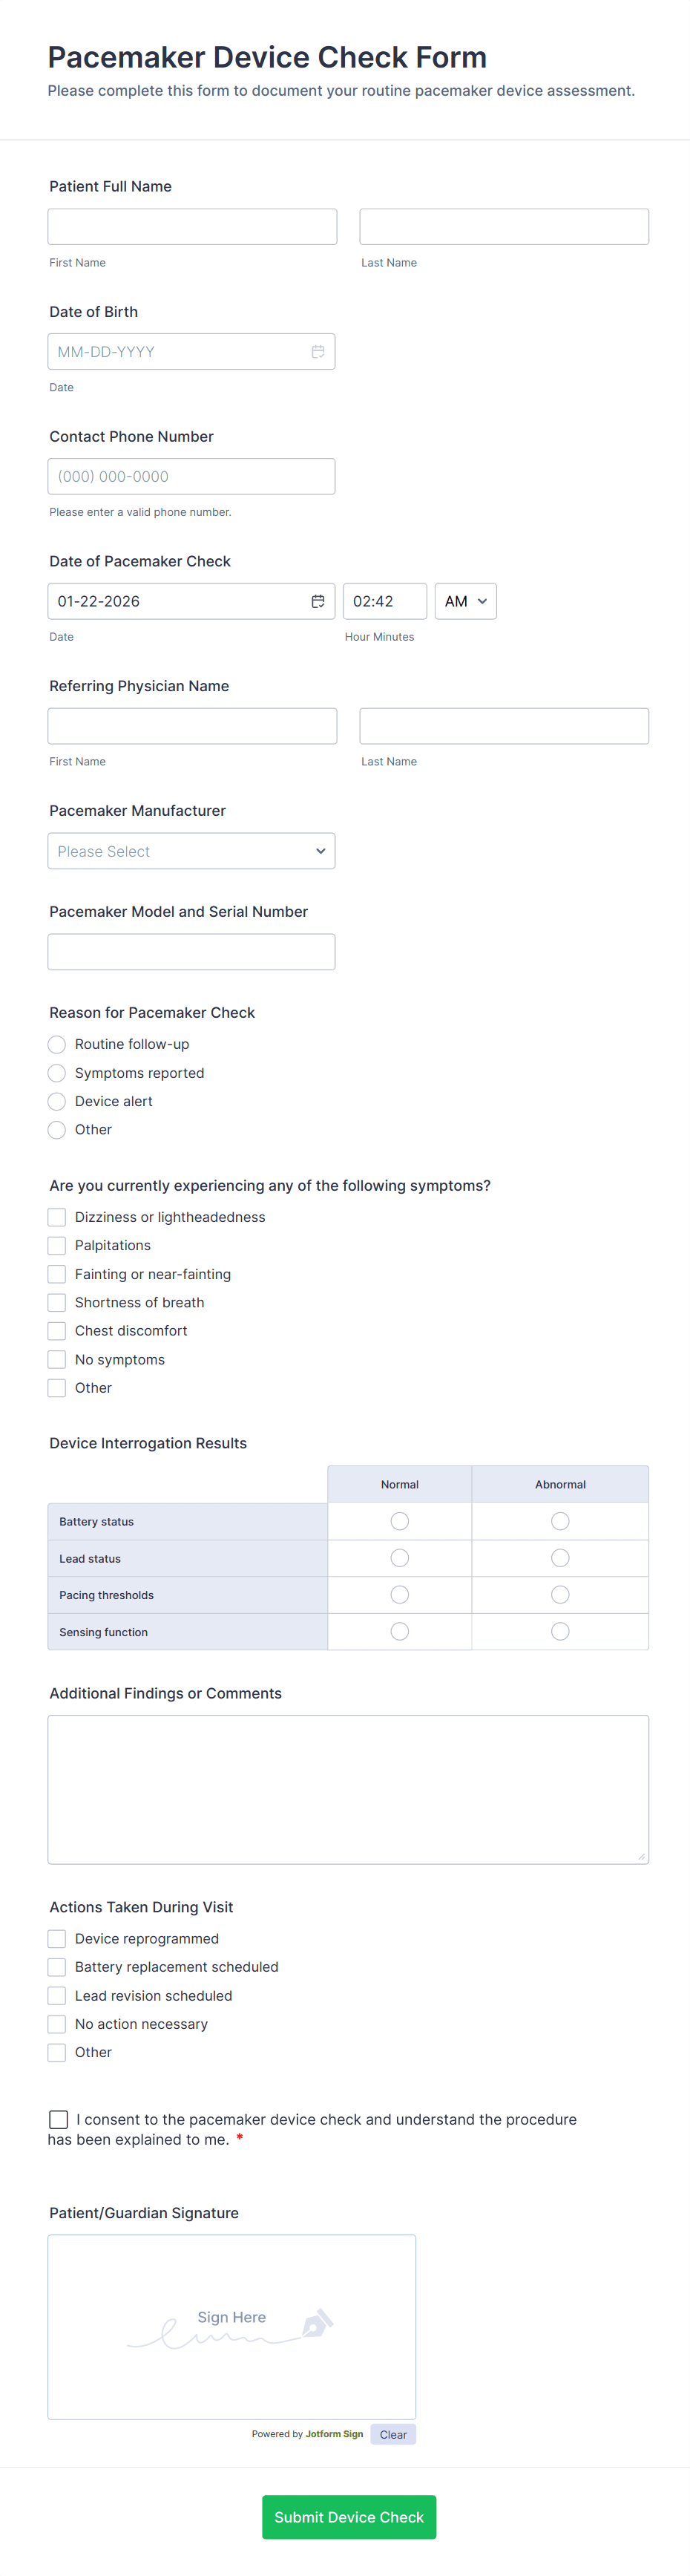Mark Sensing function as Normal
The height and width of the screenshot is (2576, 690).
(399, 1631)
